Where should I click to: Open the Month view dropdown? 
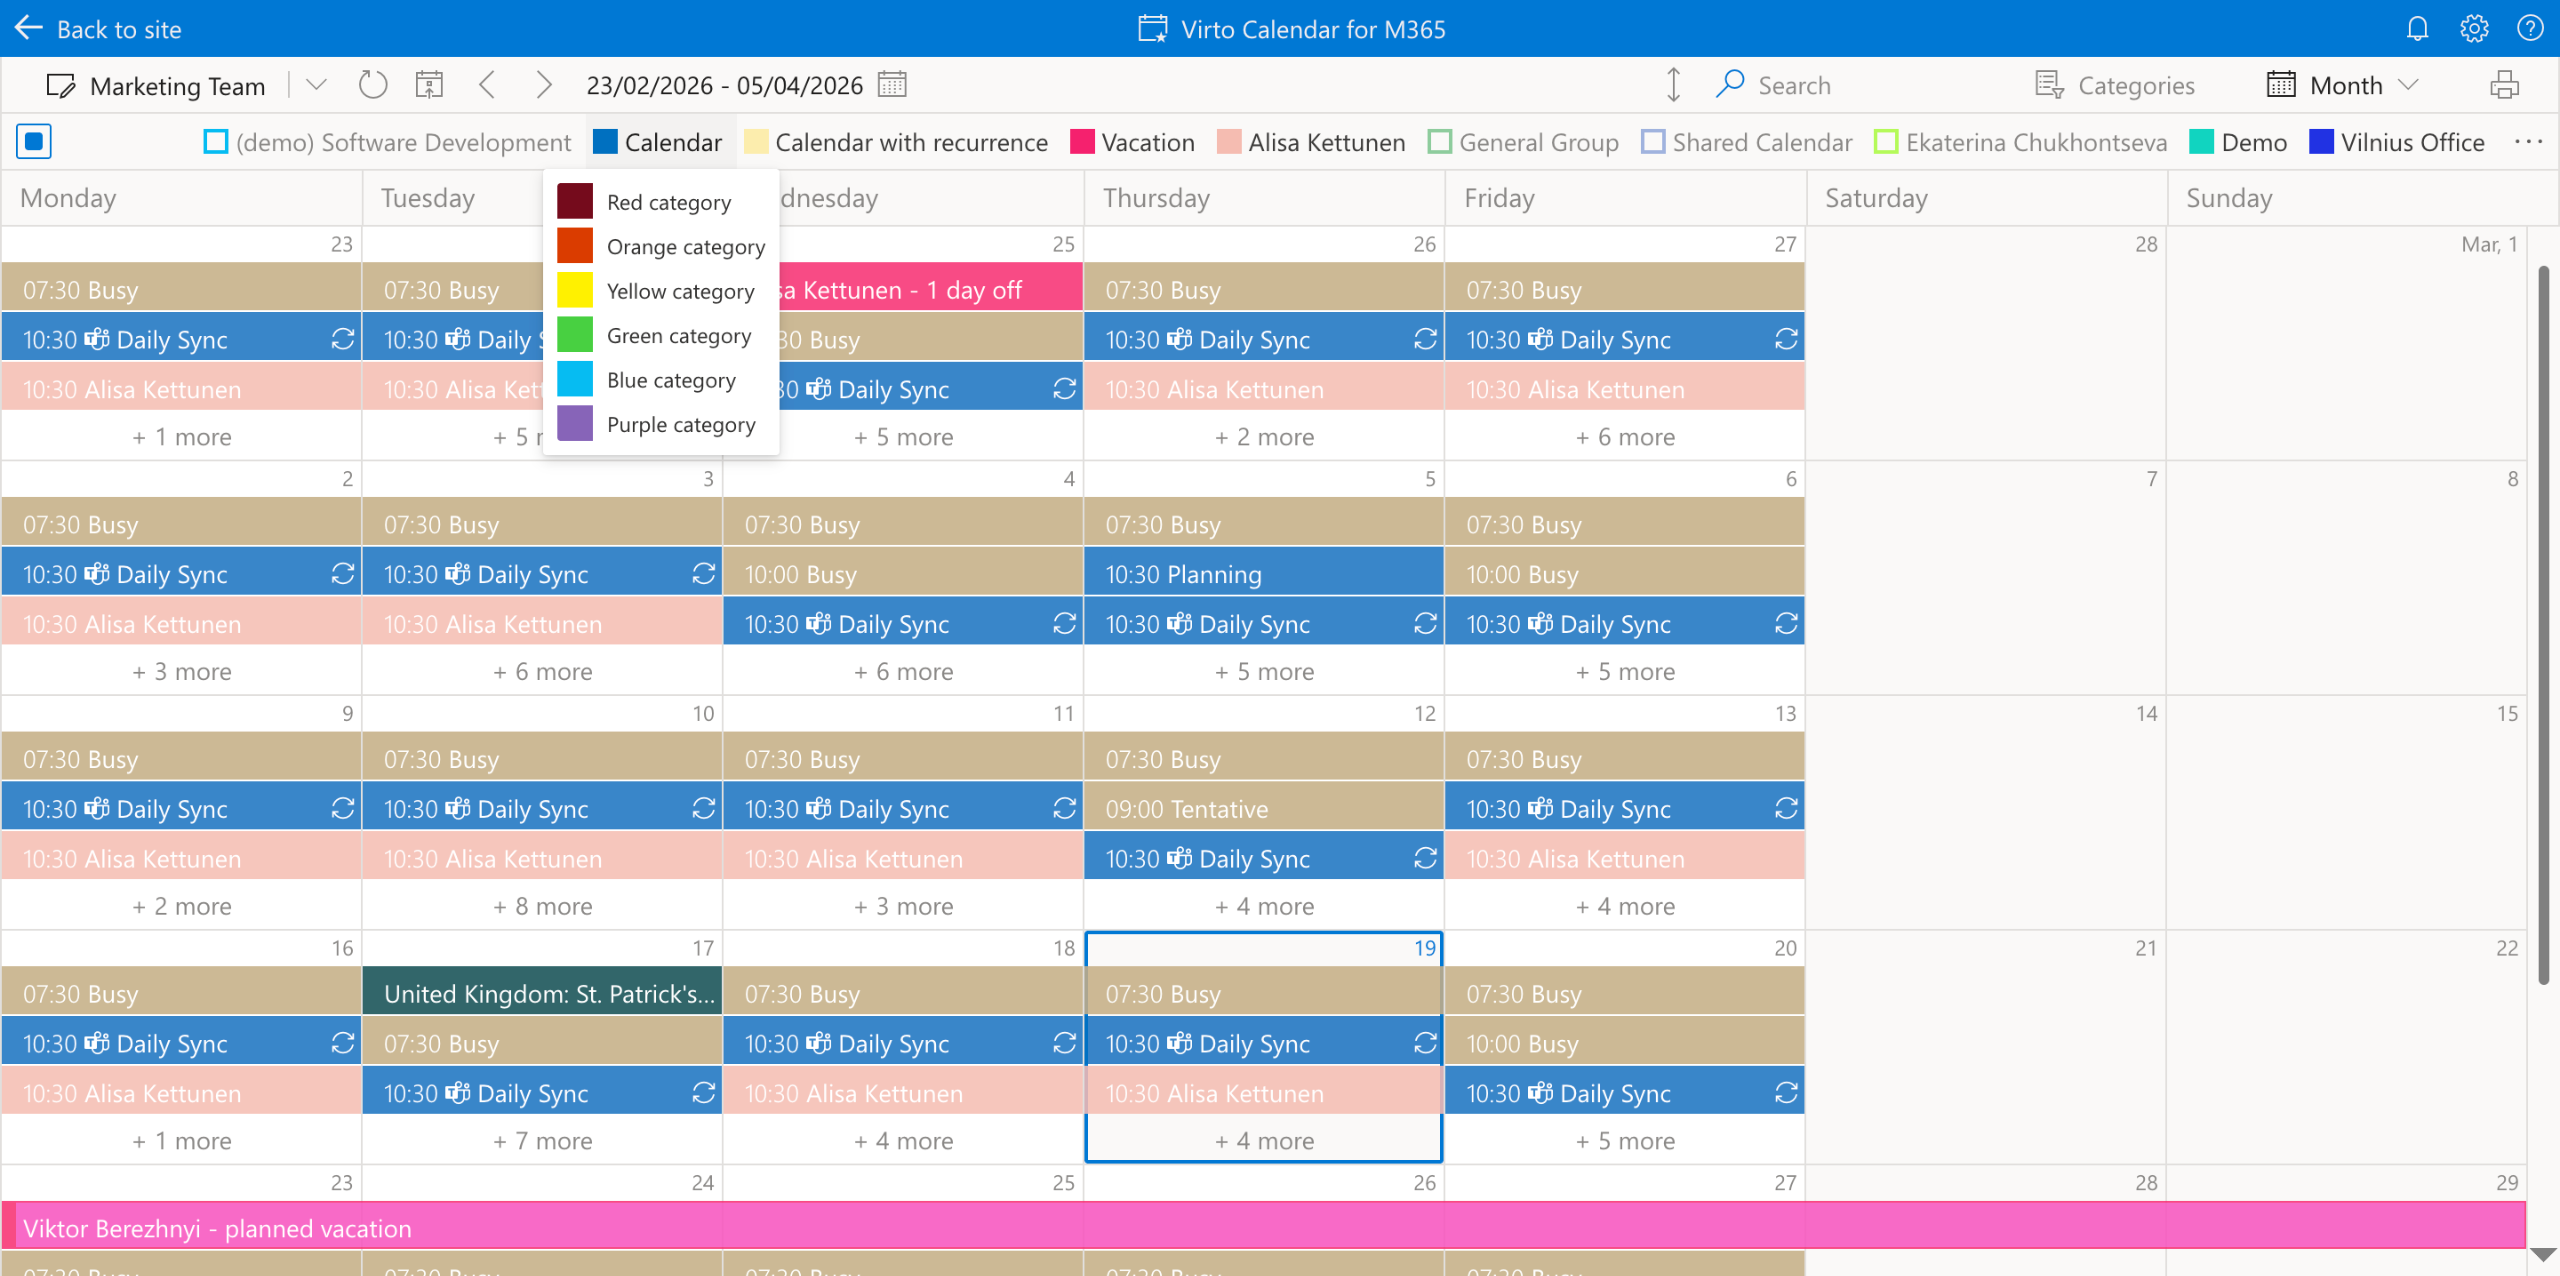coord(2342,85)
